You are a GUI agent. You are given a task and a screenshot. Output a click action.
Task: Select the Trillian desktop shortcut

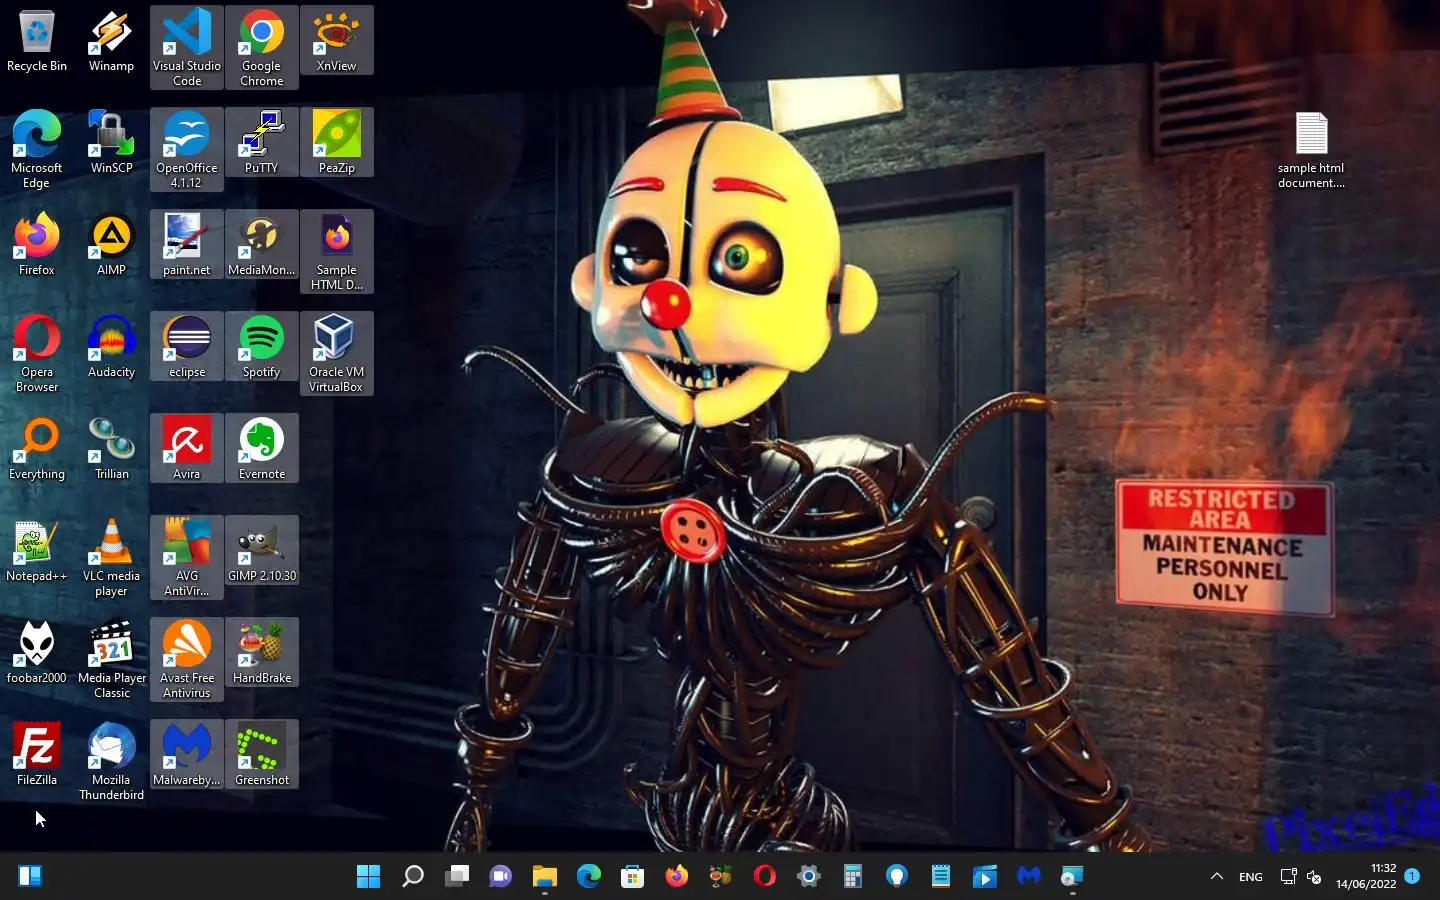111,448
